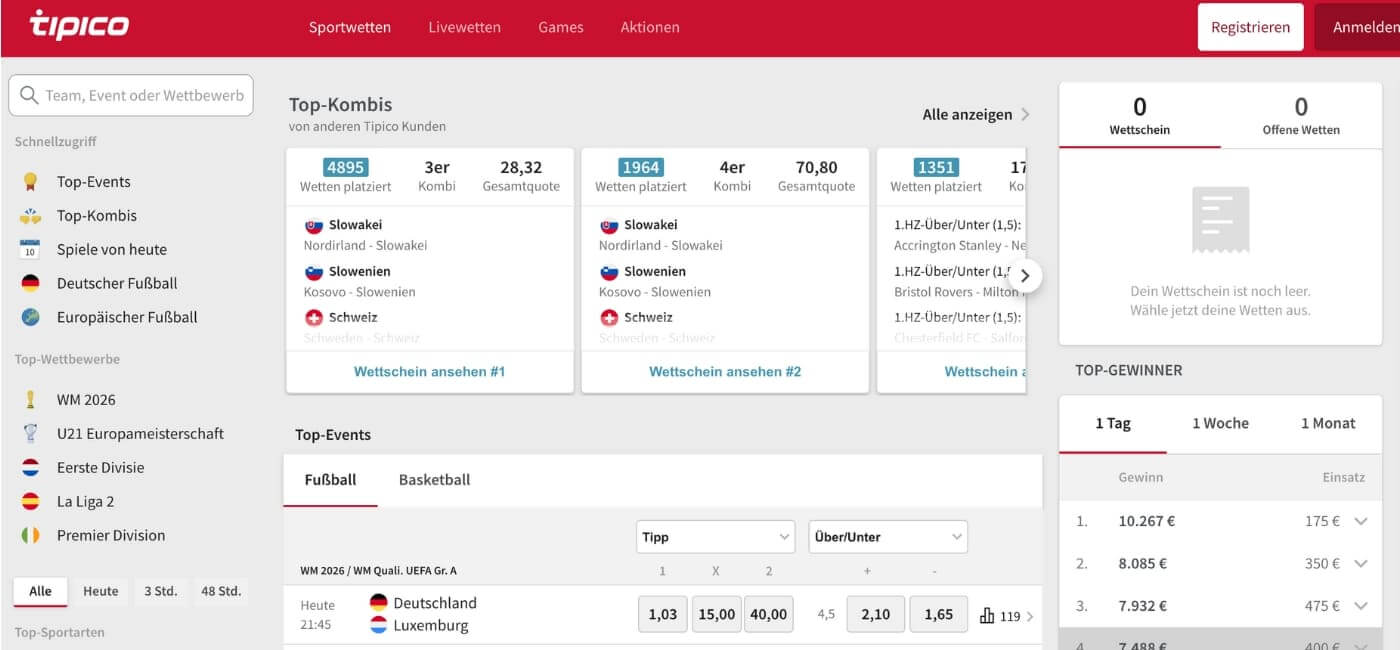
Task: Select the Heute time filter
Action: tap(100, 591)
